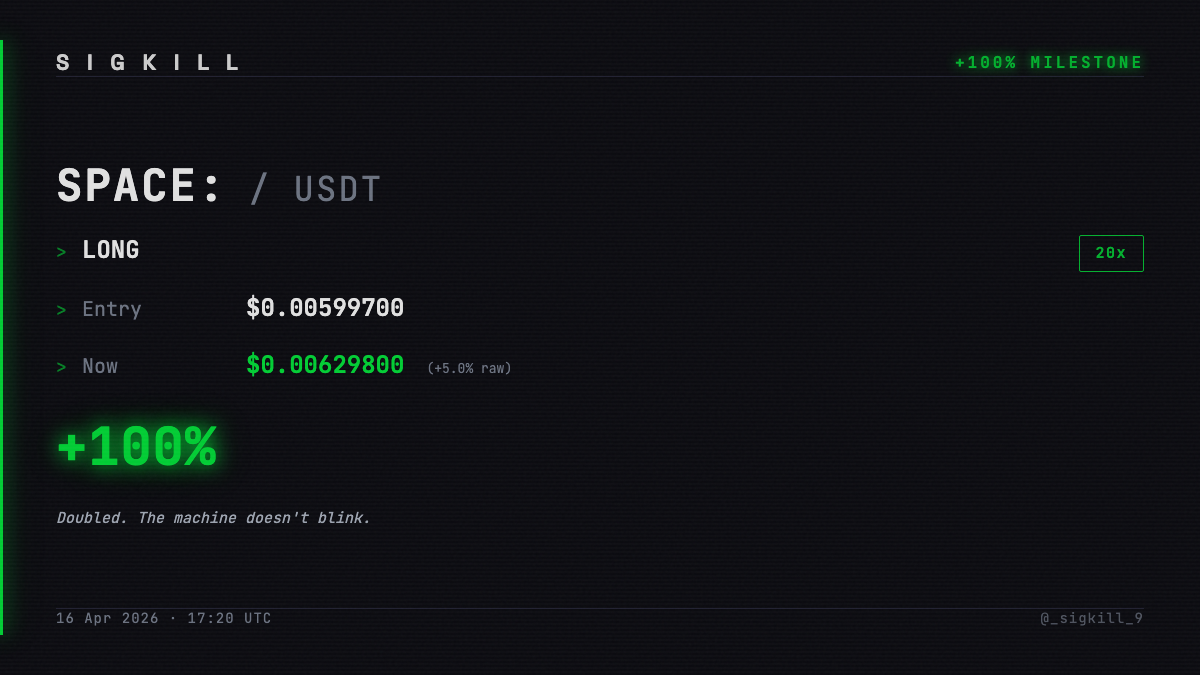Click the +100% MILESTONE label
Screen dimensions: 1200x675
click(1049, 63)
